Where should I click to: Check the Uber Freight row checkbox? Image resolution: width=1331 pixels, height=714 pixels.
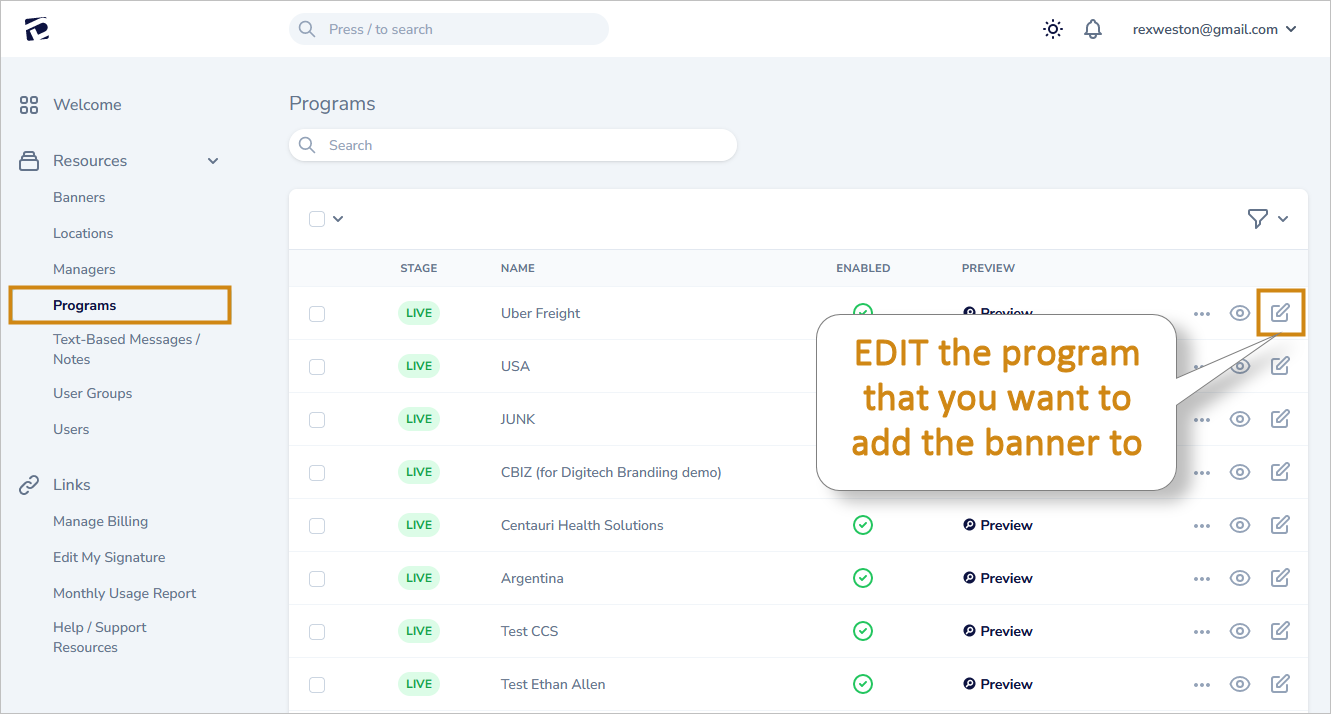pos(317,314)
